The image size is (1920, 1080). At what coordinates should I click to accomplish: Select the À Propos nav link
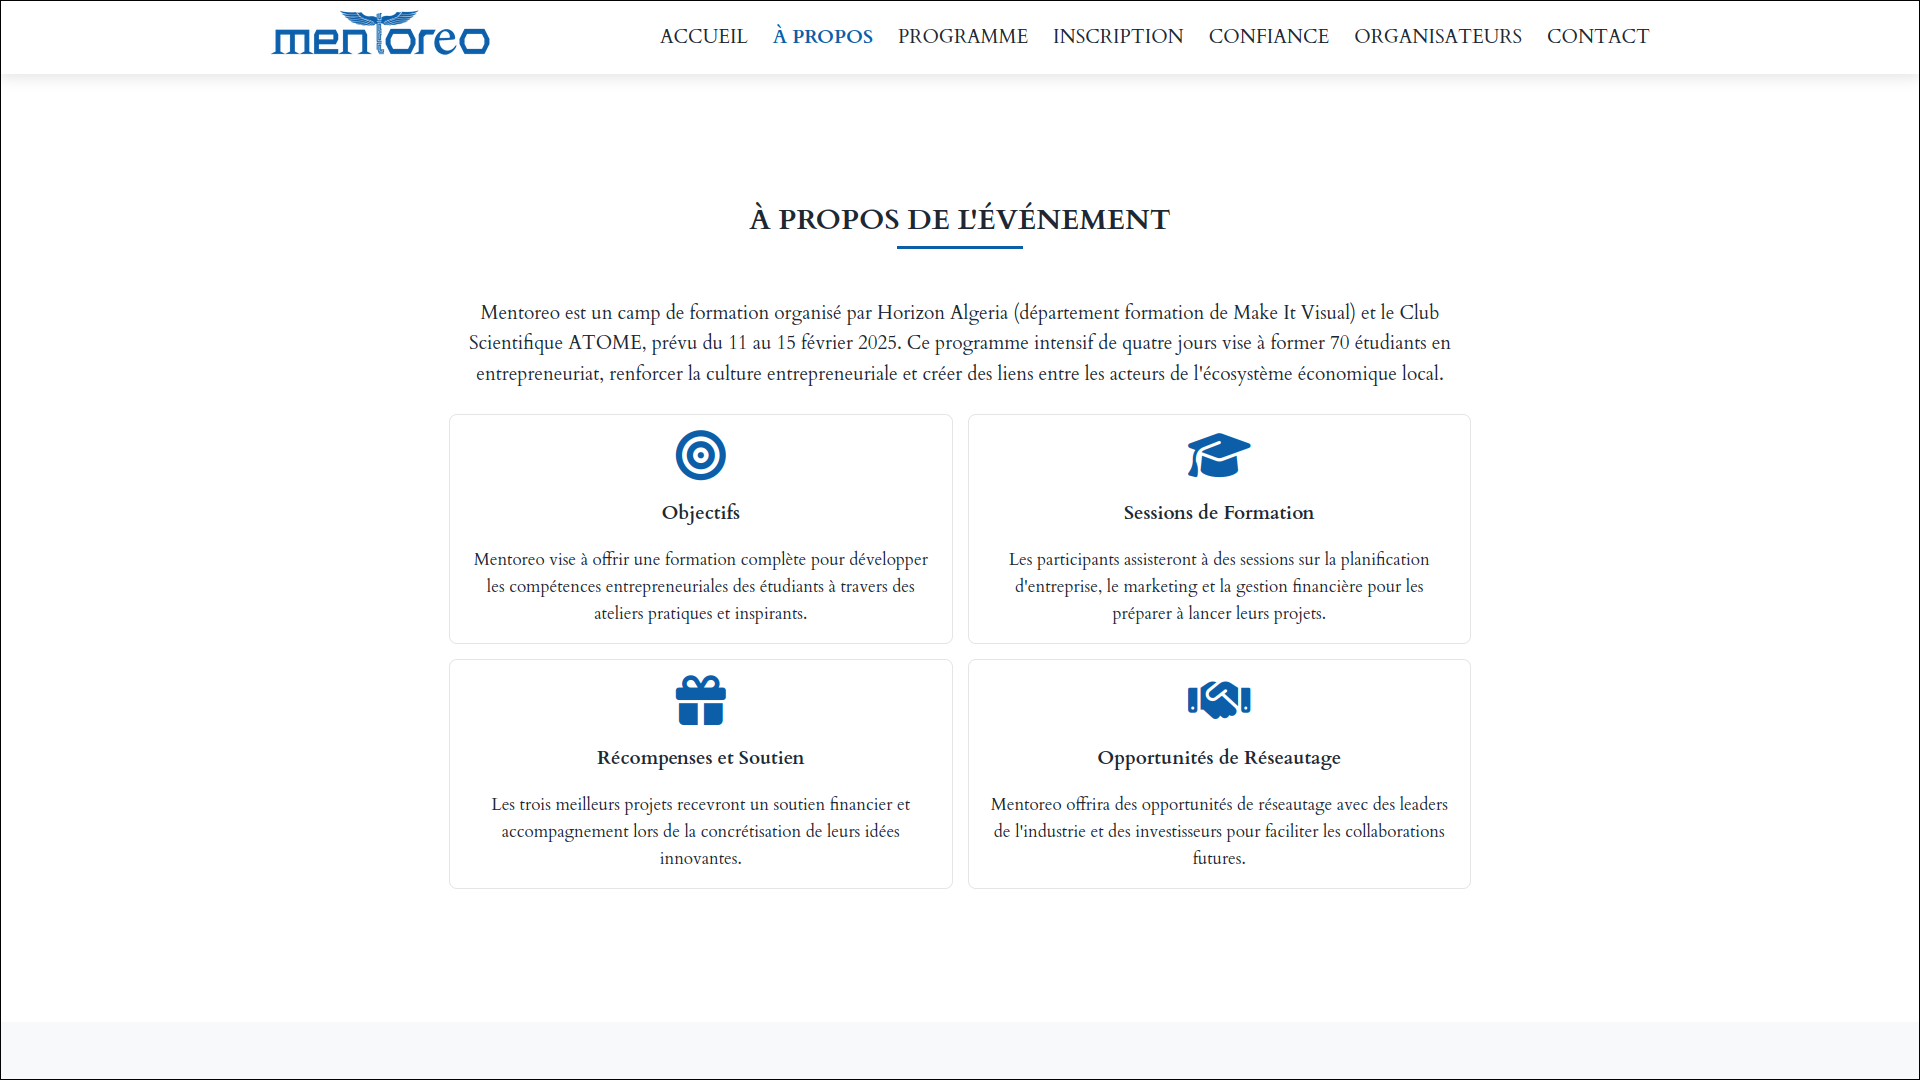(822, 37)
